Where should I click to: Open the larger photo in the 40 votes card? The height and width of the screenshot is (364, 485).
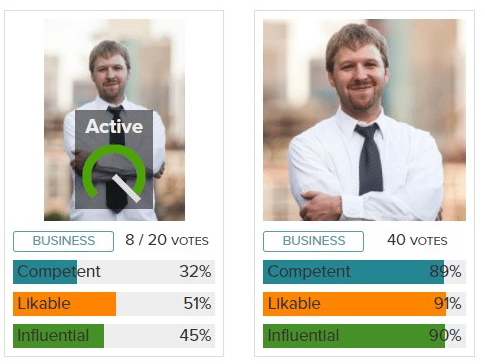pos(364,120)
